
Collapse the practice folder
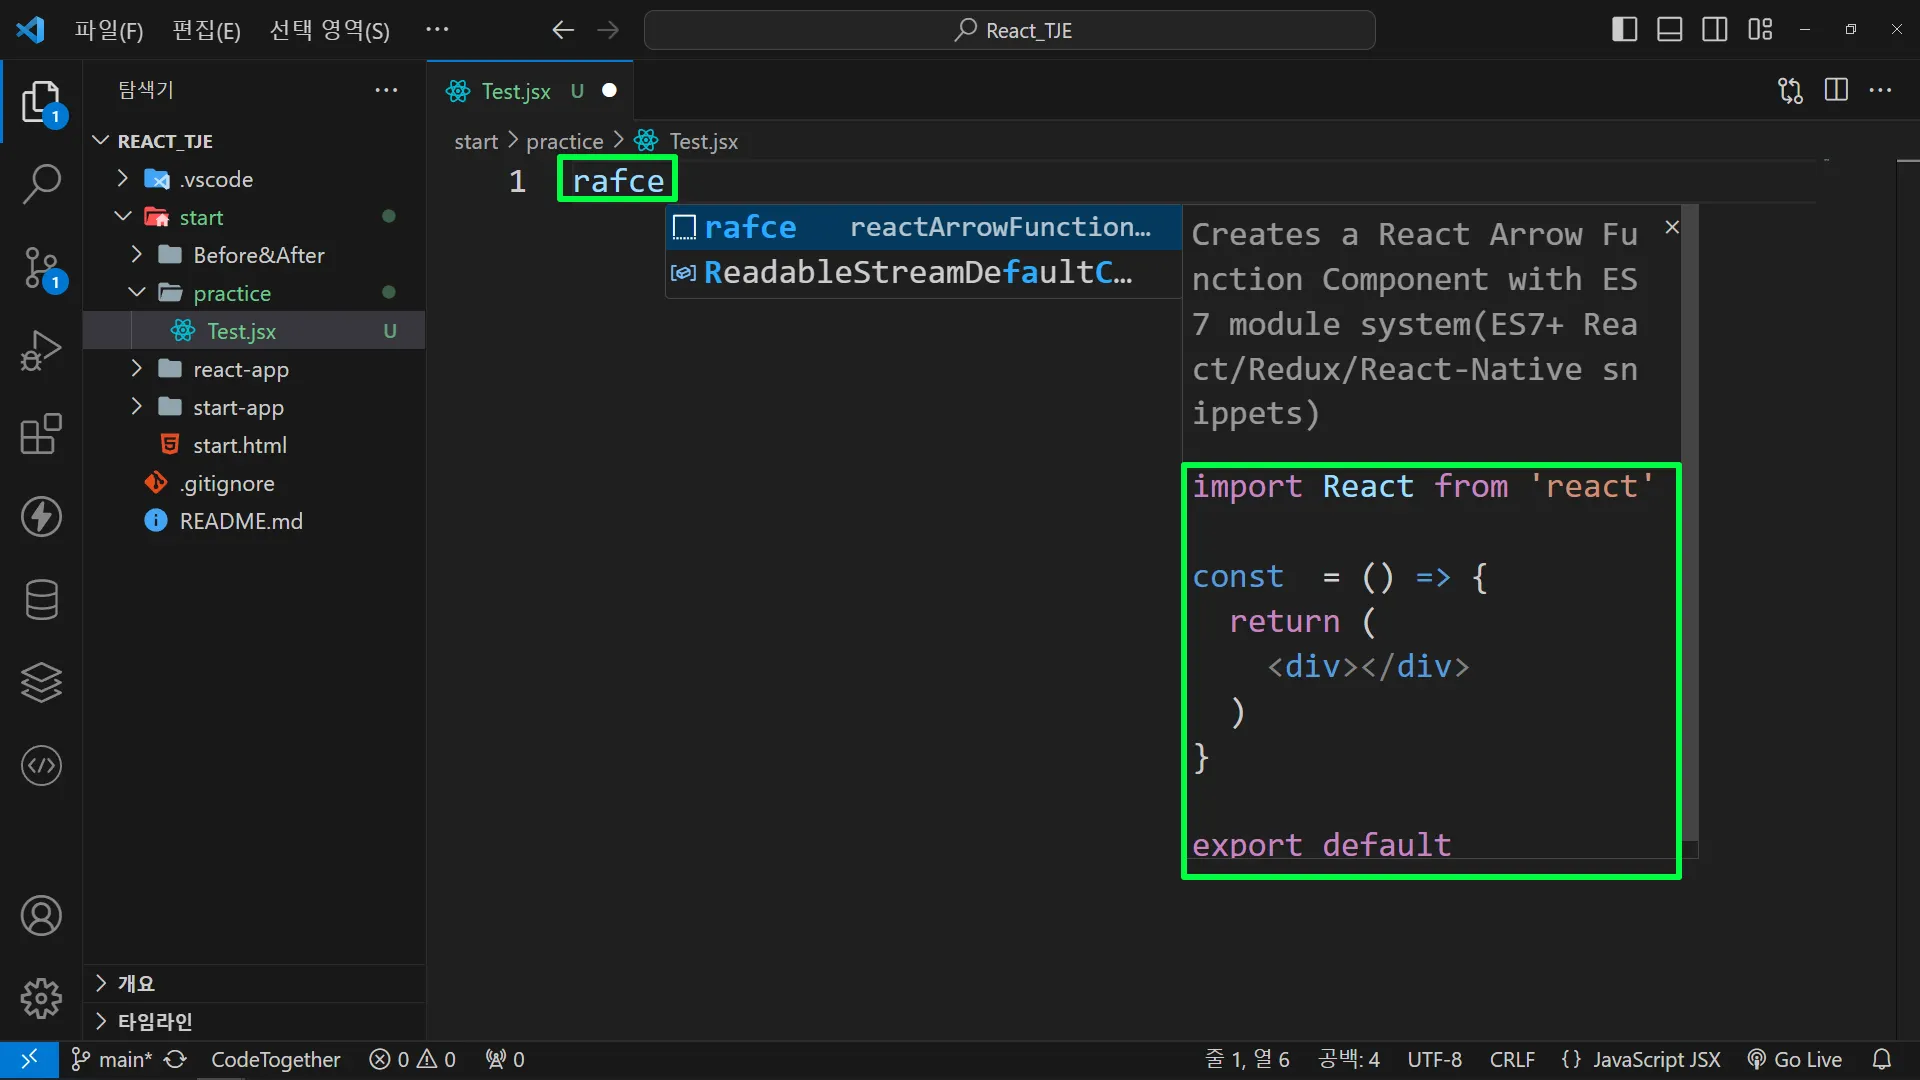point(232,293)
